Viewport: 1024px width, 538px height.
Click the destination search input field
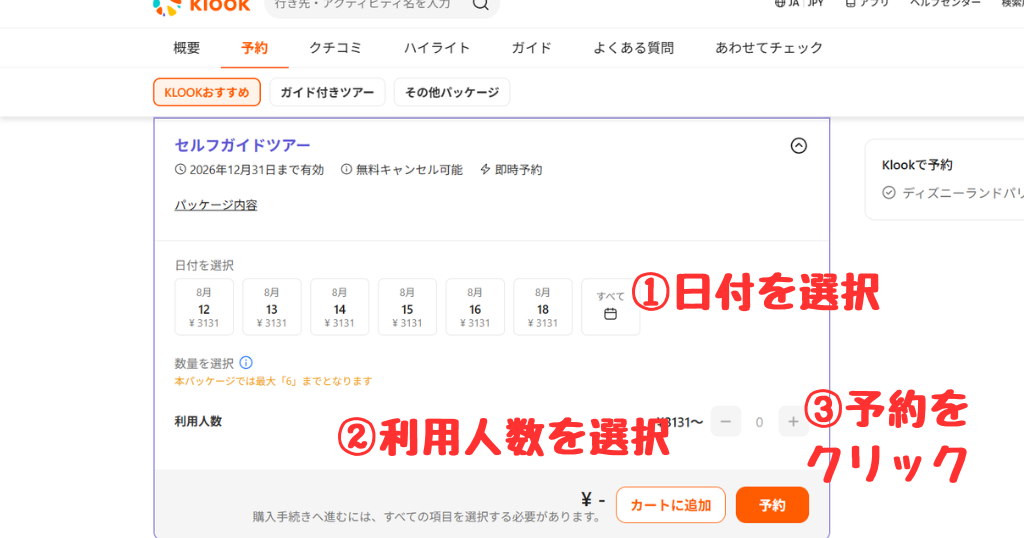coord(382,7)
